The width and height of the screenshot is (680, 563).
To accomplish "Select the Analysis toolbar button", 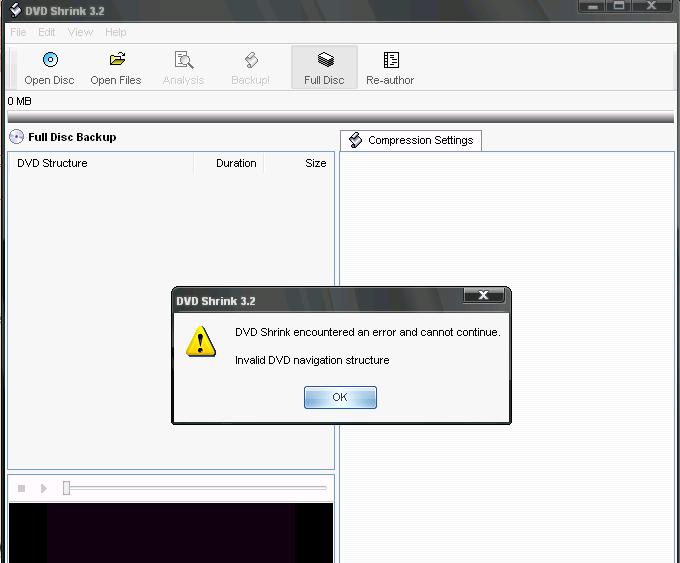I will 183,68.
